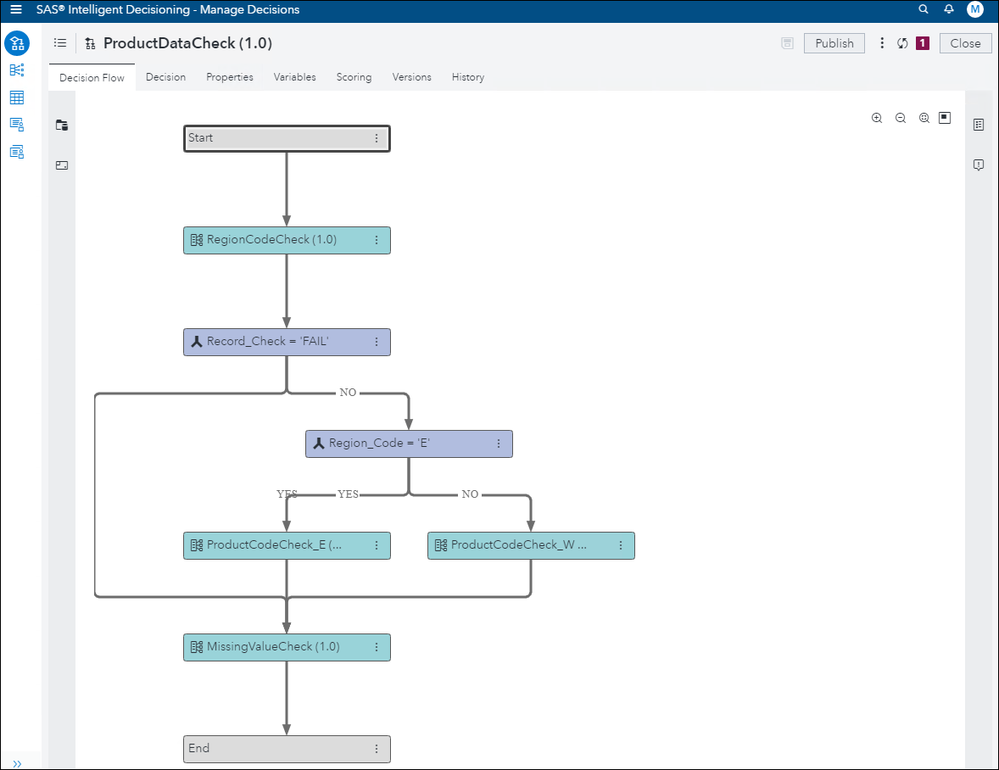Click the decision icon next to ProductDataCheck

[x=90, y=43]
